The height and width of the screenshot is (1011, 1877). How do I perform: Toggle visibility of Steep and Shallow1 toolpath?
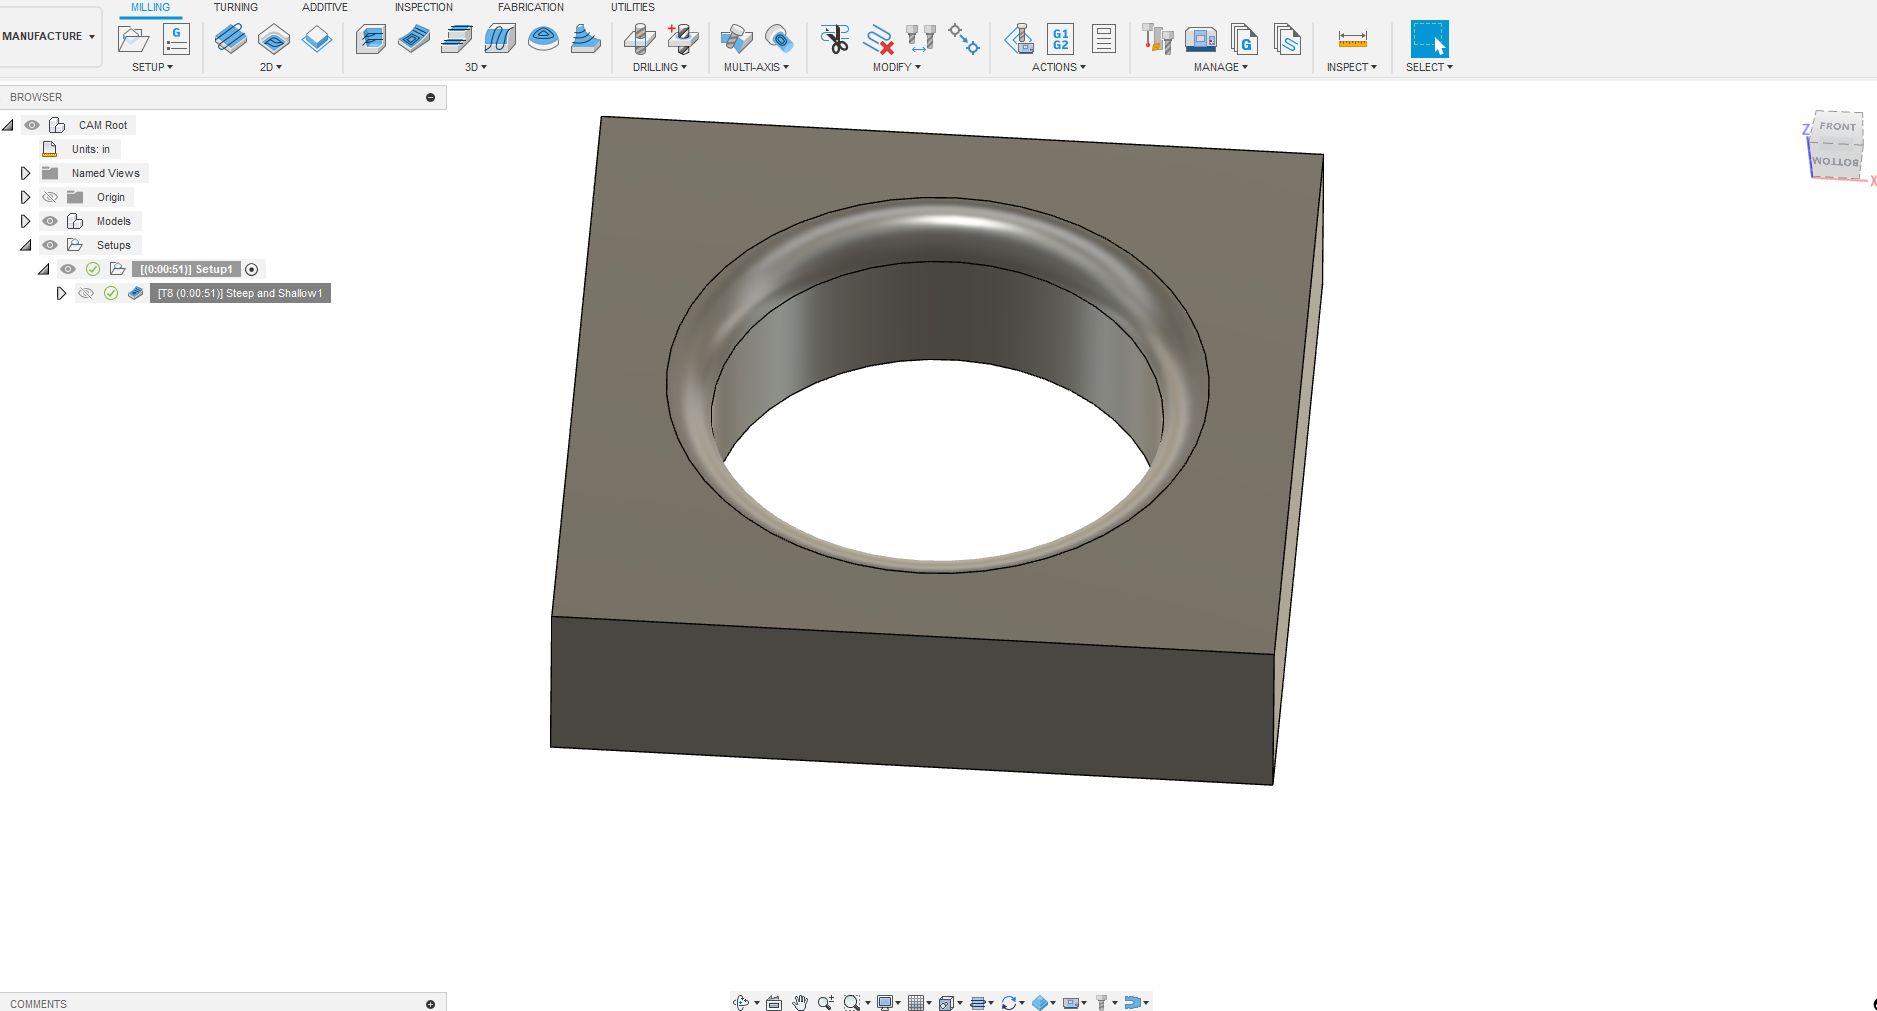click(85, 293)
